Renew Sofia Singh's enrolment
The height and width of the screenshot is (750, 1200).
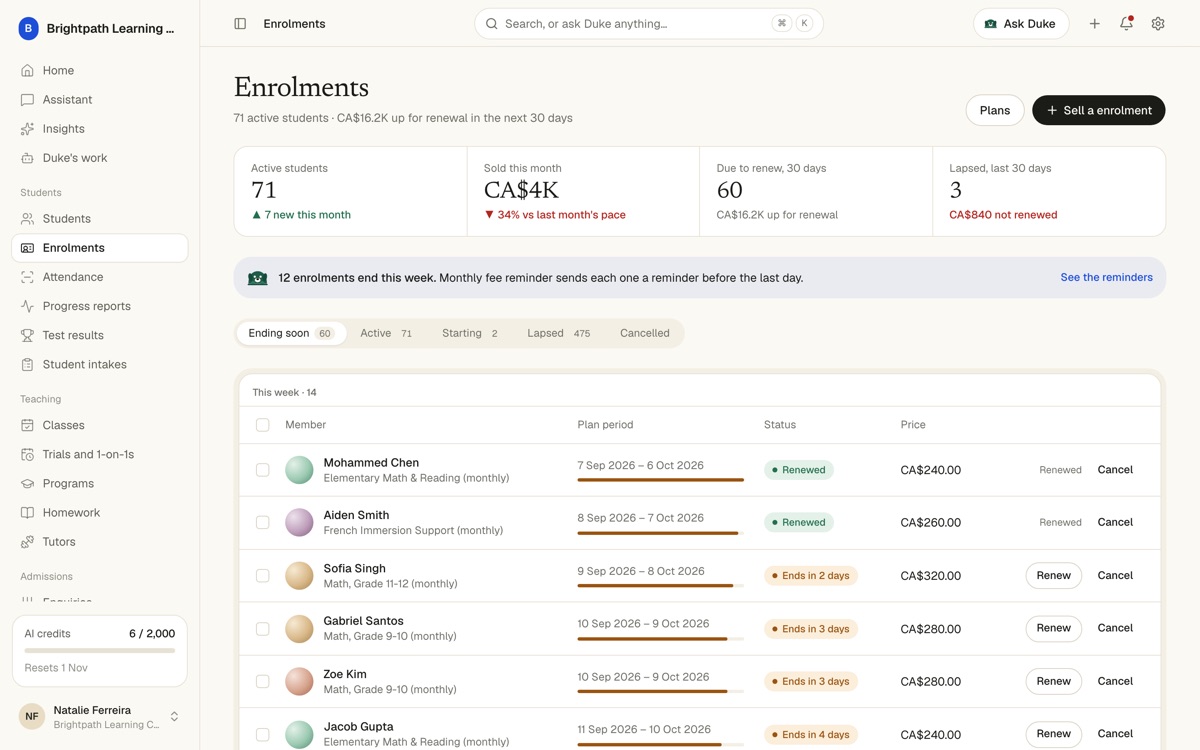pos(1054,575)
